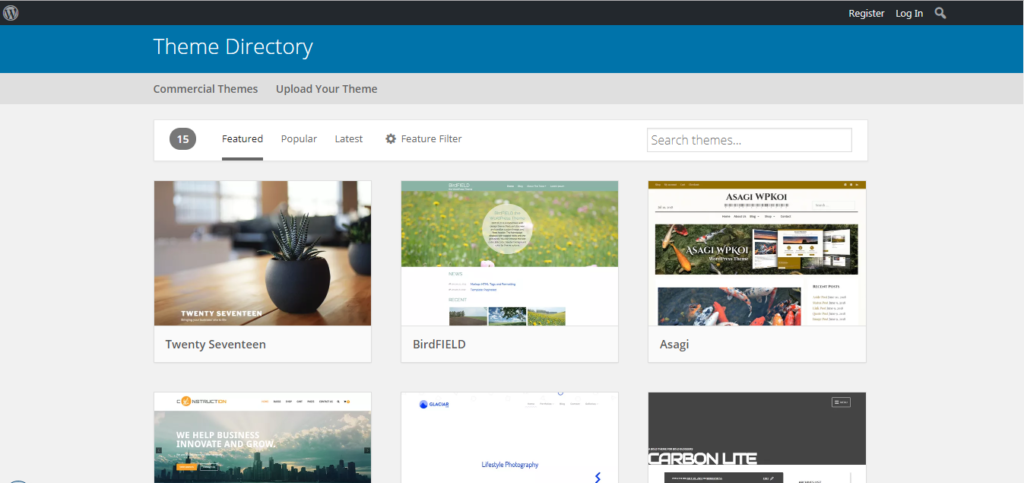The width and height of the screenshot is (1024, 483).
Task: Switch to the Featured tab
Action: (242, 139)
